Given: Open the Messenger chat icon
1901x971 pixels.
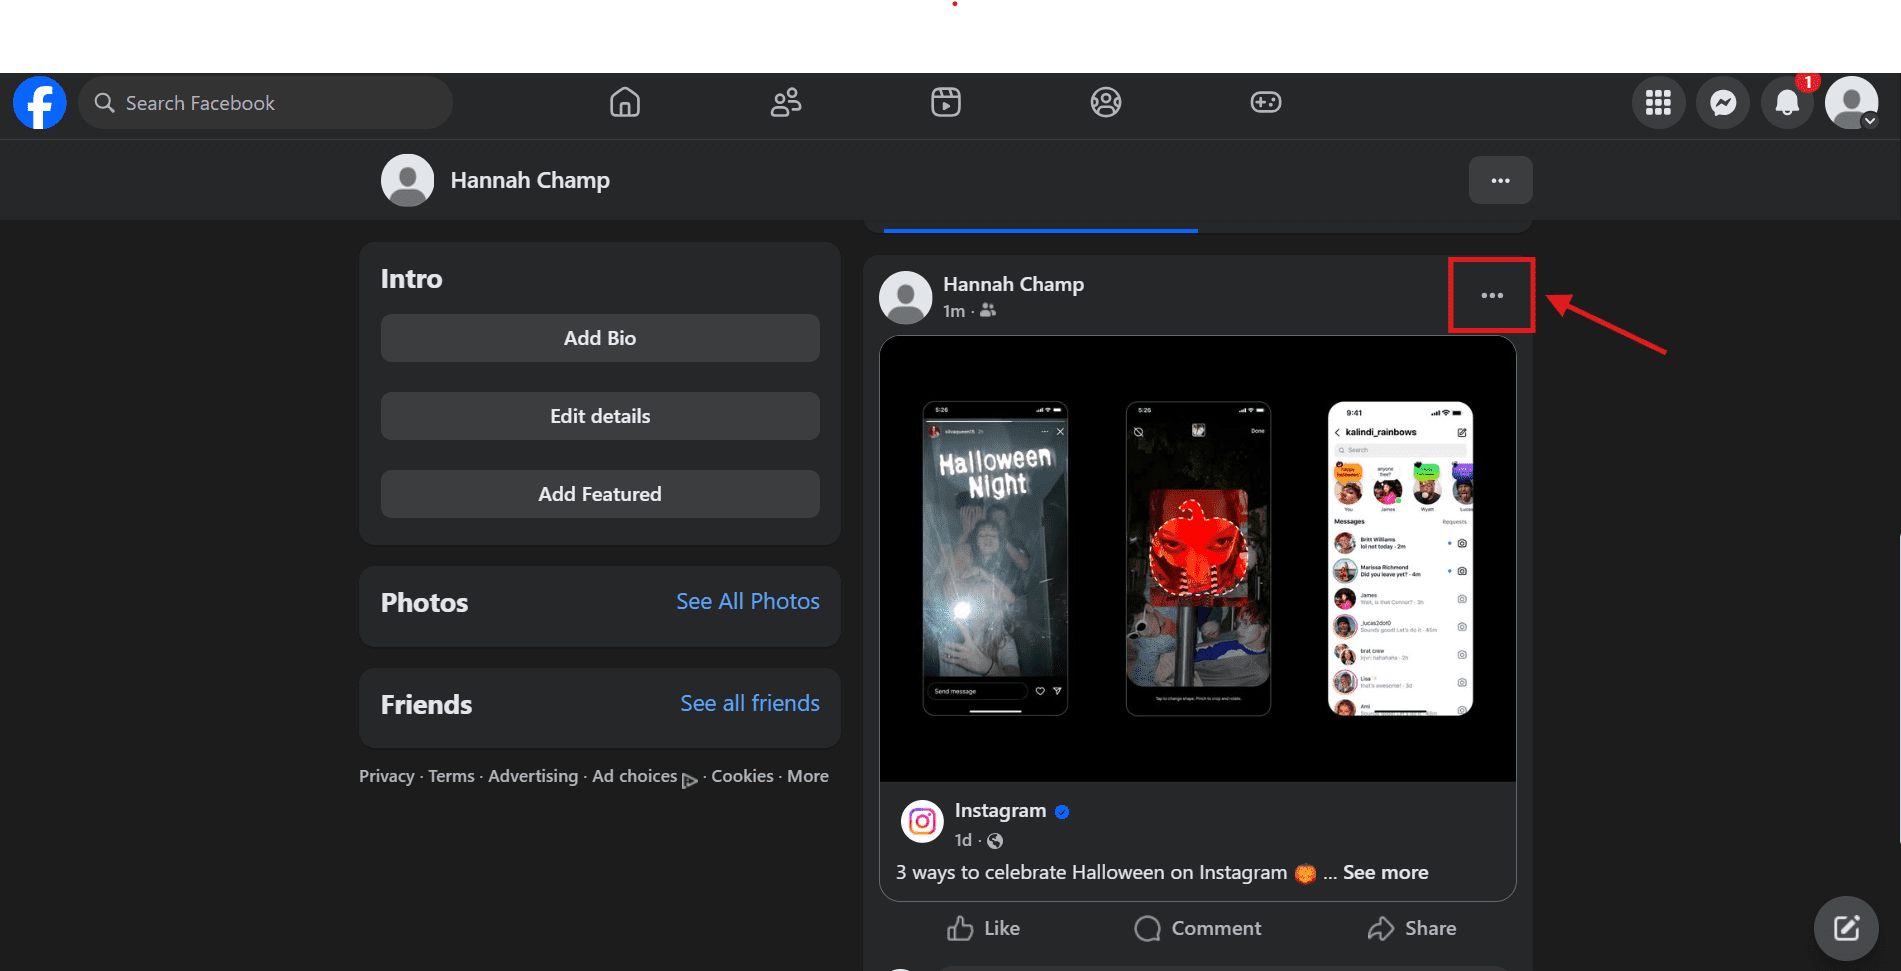Looking at the screenshot, I should click(1722, 103).
